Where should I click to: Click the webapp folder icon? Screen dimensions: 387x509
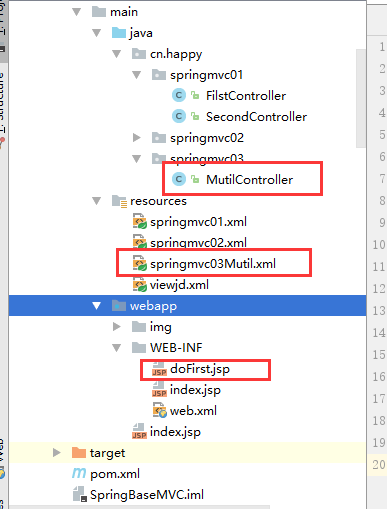[119, 306]
